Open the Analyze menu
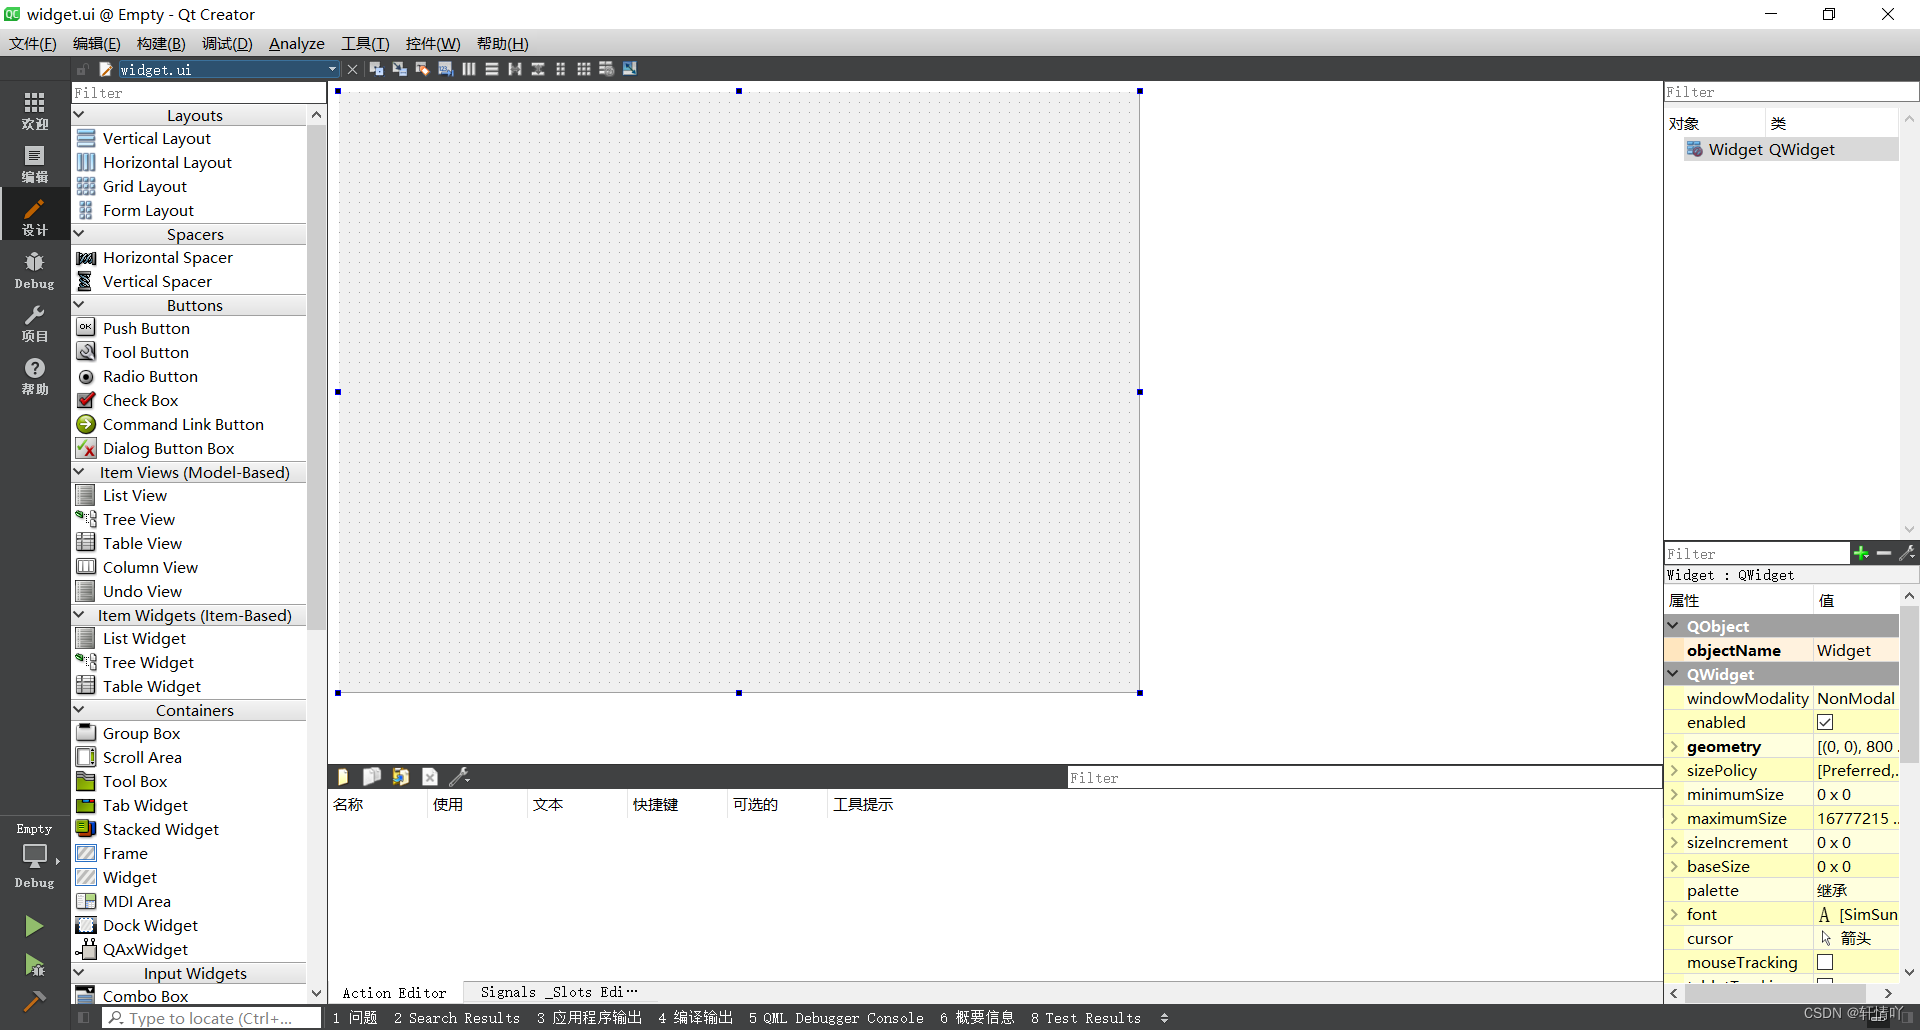Image resolution: width=1920 pixels, height=1030 pixels. coord(297,43)
